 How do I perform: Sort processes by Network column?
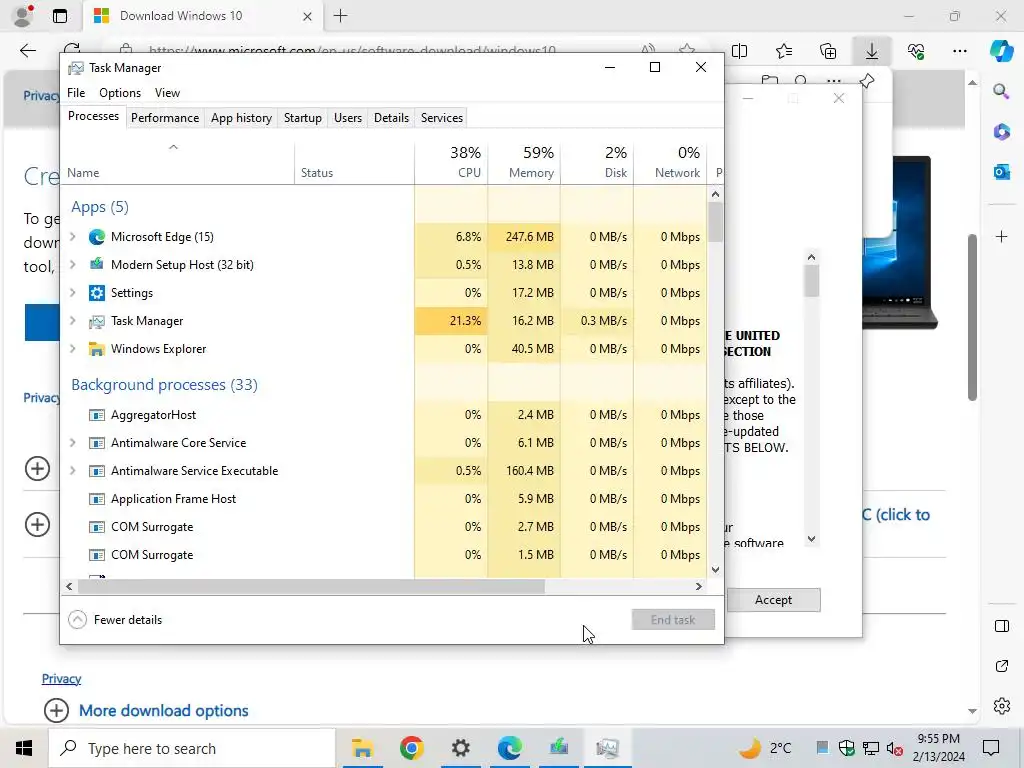670,162
